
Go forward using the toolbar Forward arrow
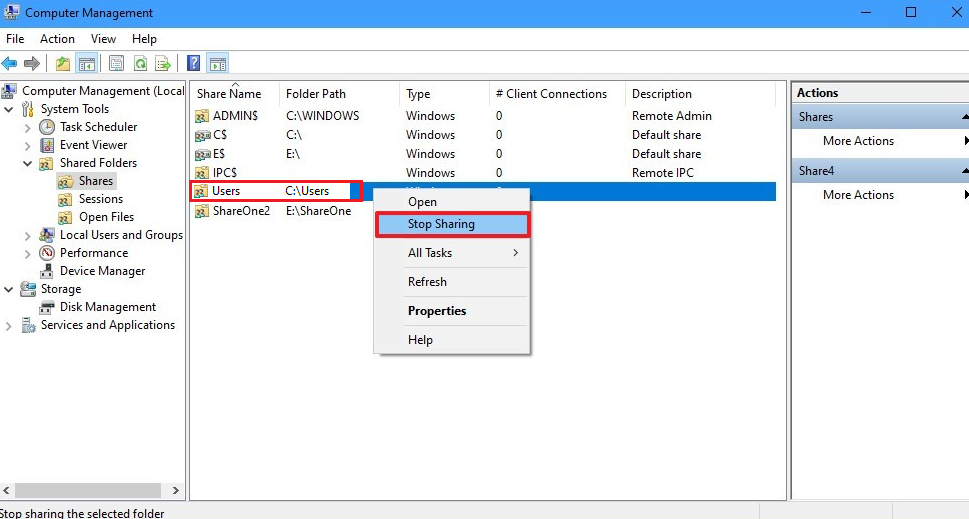[32, 63]
